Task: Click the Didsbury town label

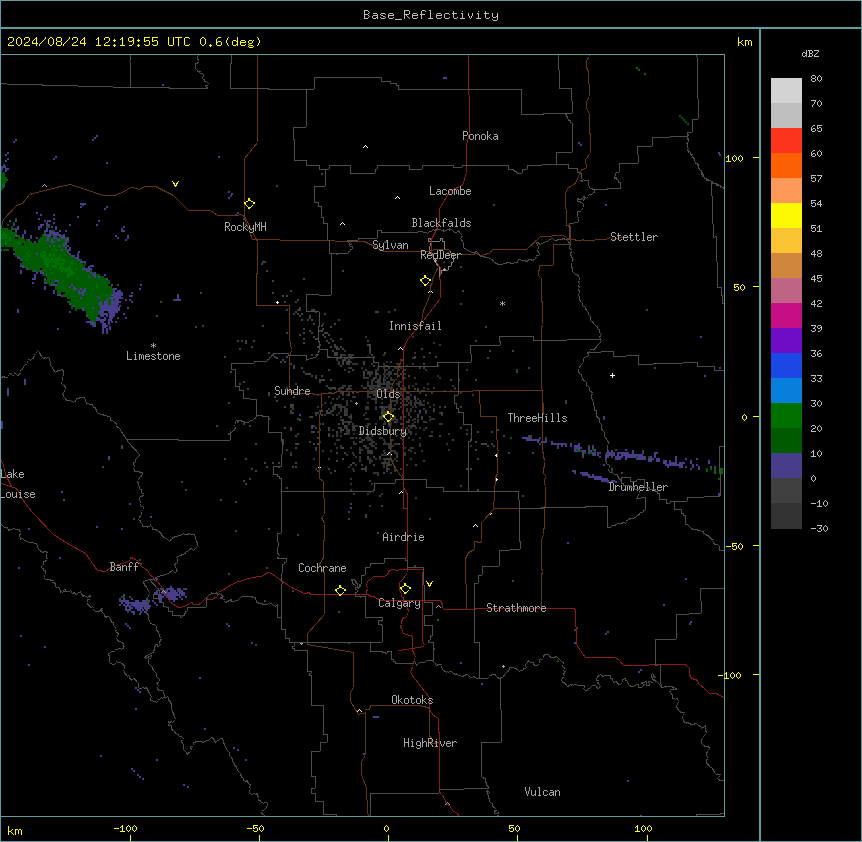Action: [x=383, y=431]
